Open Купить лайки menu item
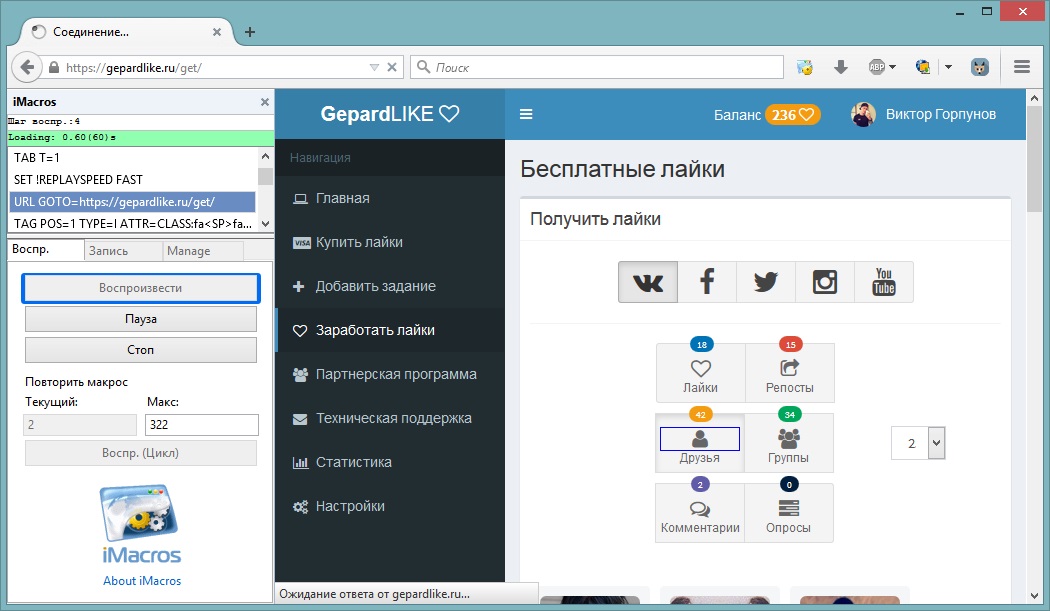 coord(390,242)
